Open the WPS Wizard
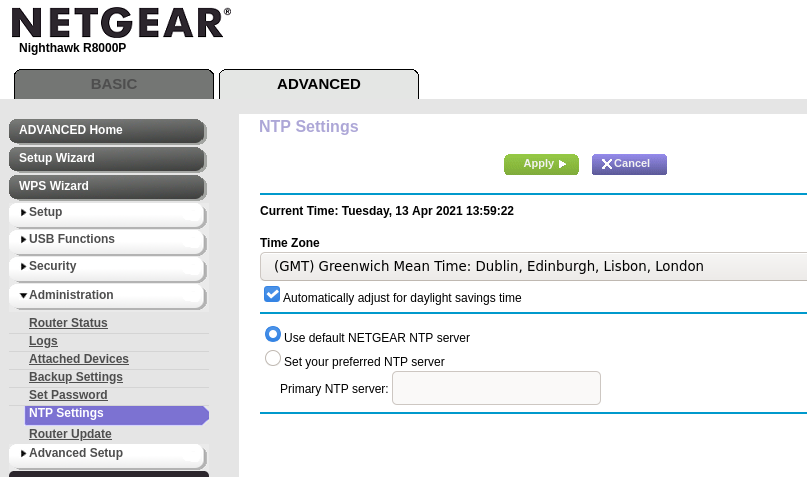This screenshot has height=477, width=807. point(107,186)
